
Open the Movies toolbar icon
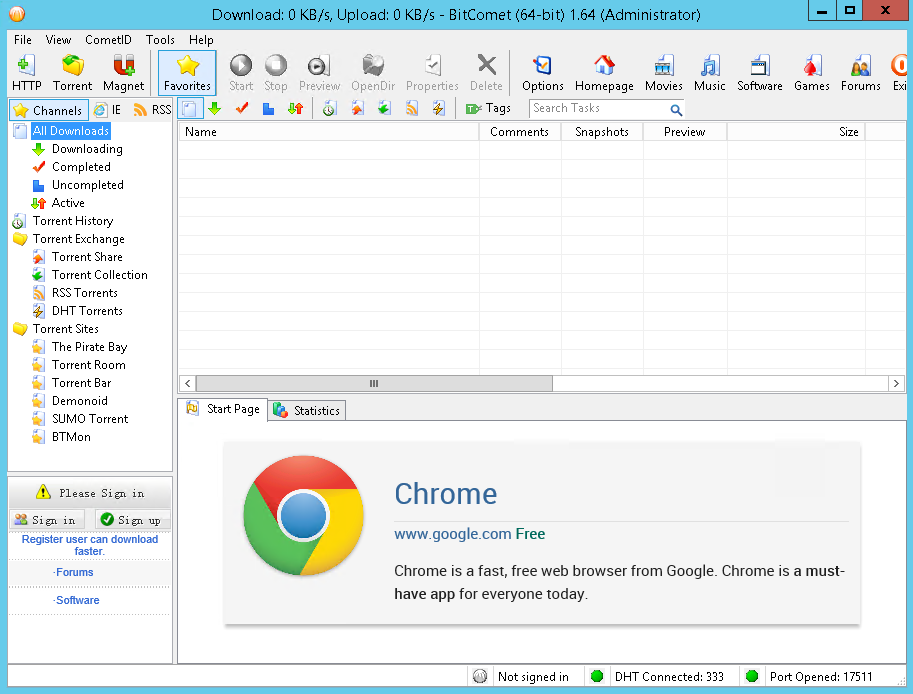663,73
